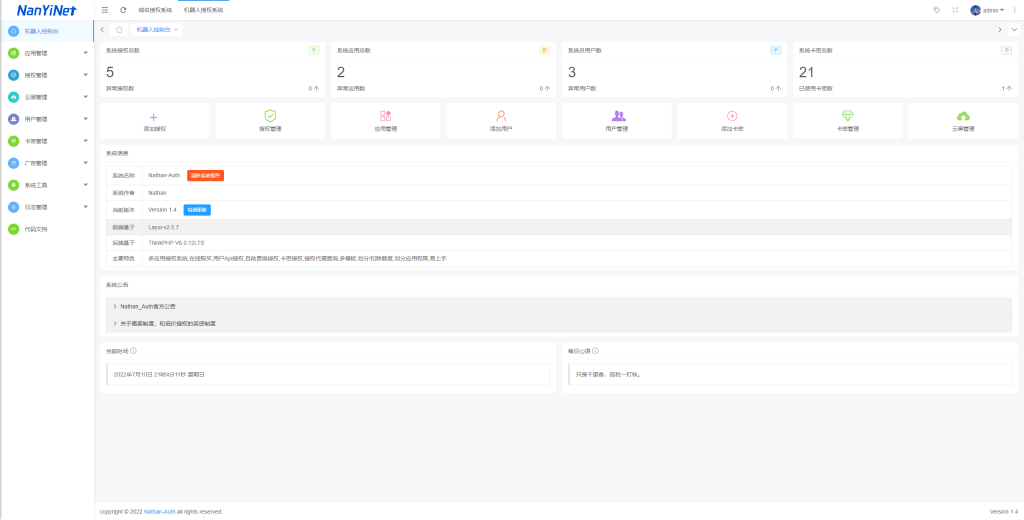The height and width of the screenshot is (520, 1024).
Task: Switch to the 域名授权系统 top menu
Action: (155, 10)
